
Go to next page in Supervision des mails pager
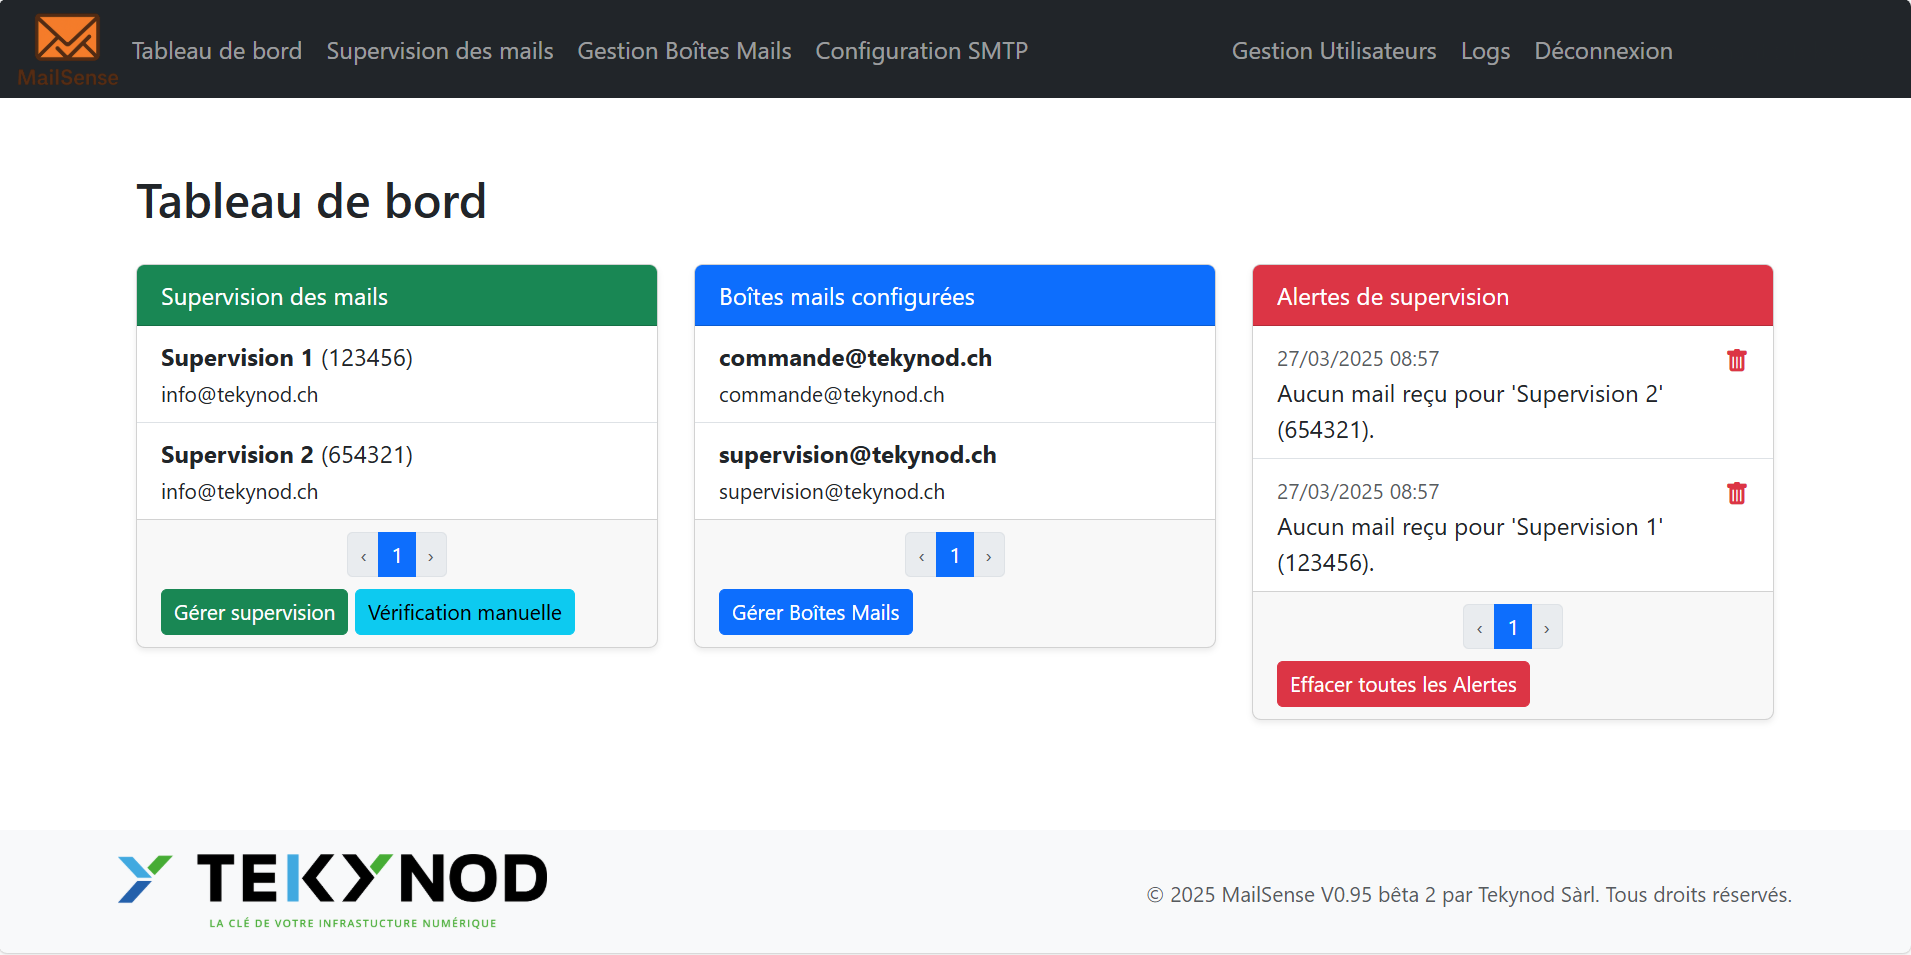pyautogui.click(x=431, y=555)
